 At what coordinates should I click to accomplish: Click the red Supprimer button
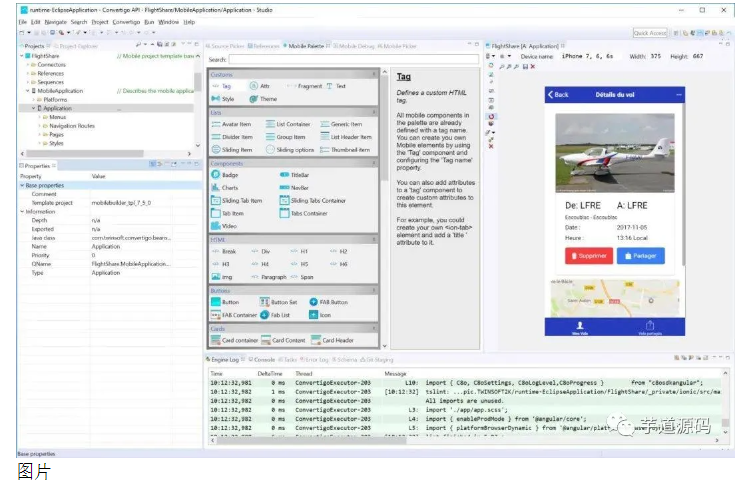[x=589, y=256]
